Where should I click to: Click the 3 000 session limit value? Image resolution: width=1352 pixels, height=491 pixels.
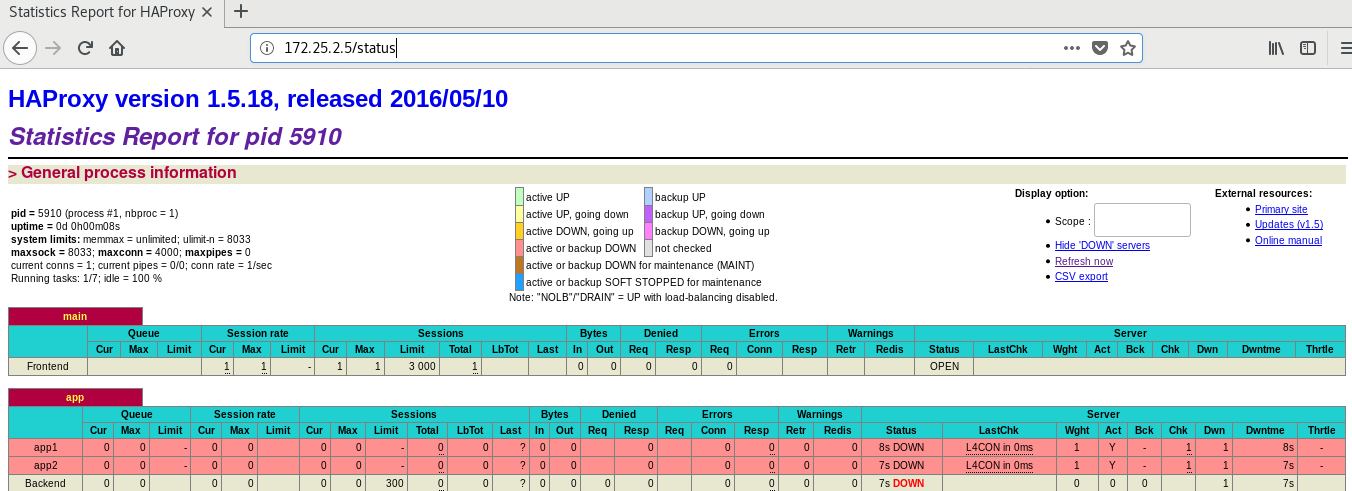[x=423, y=366]
